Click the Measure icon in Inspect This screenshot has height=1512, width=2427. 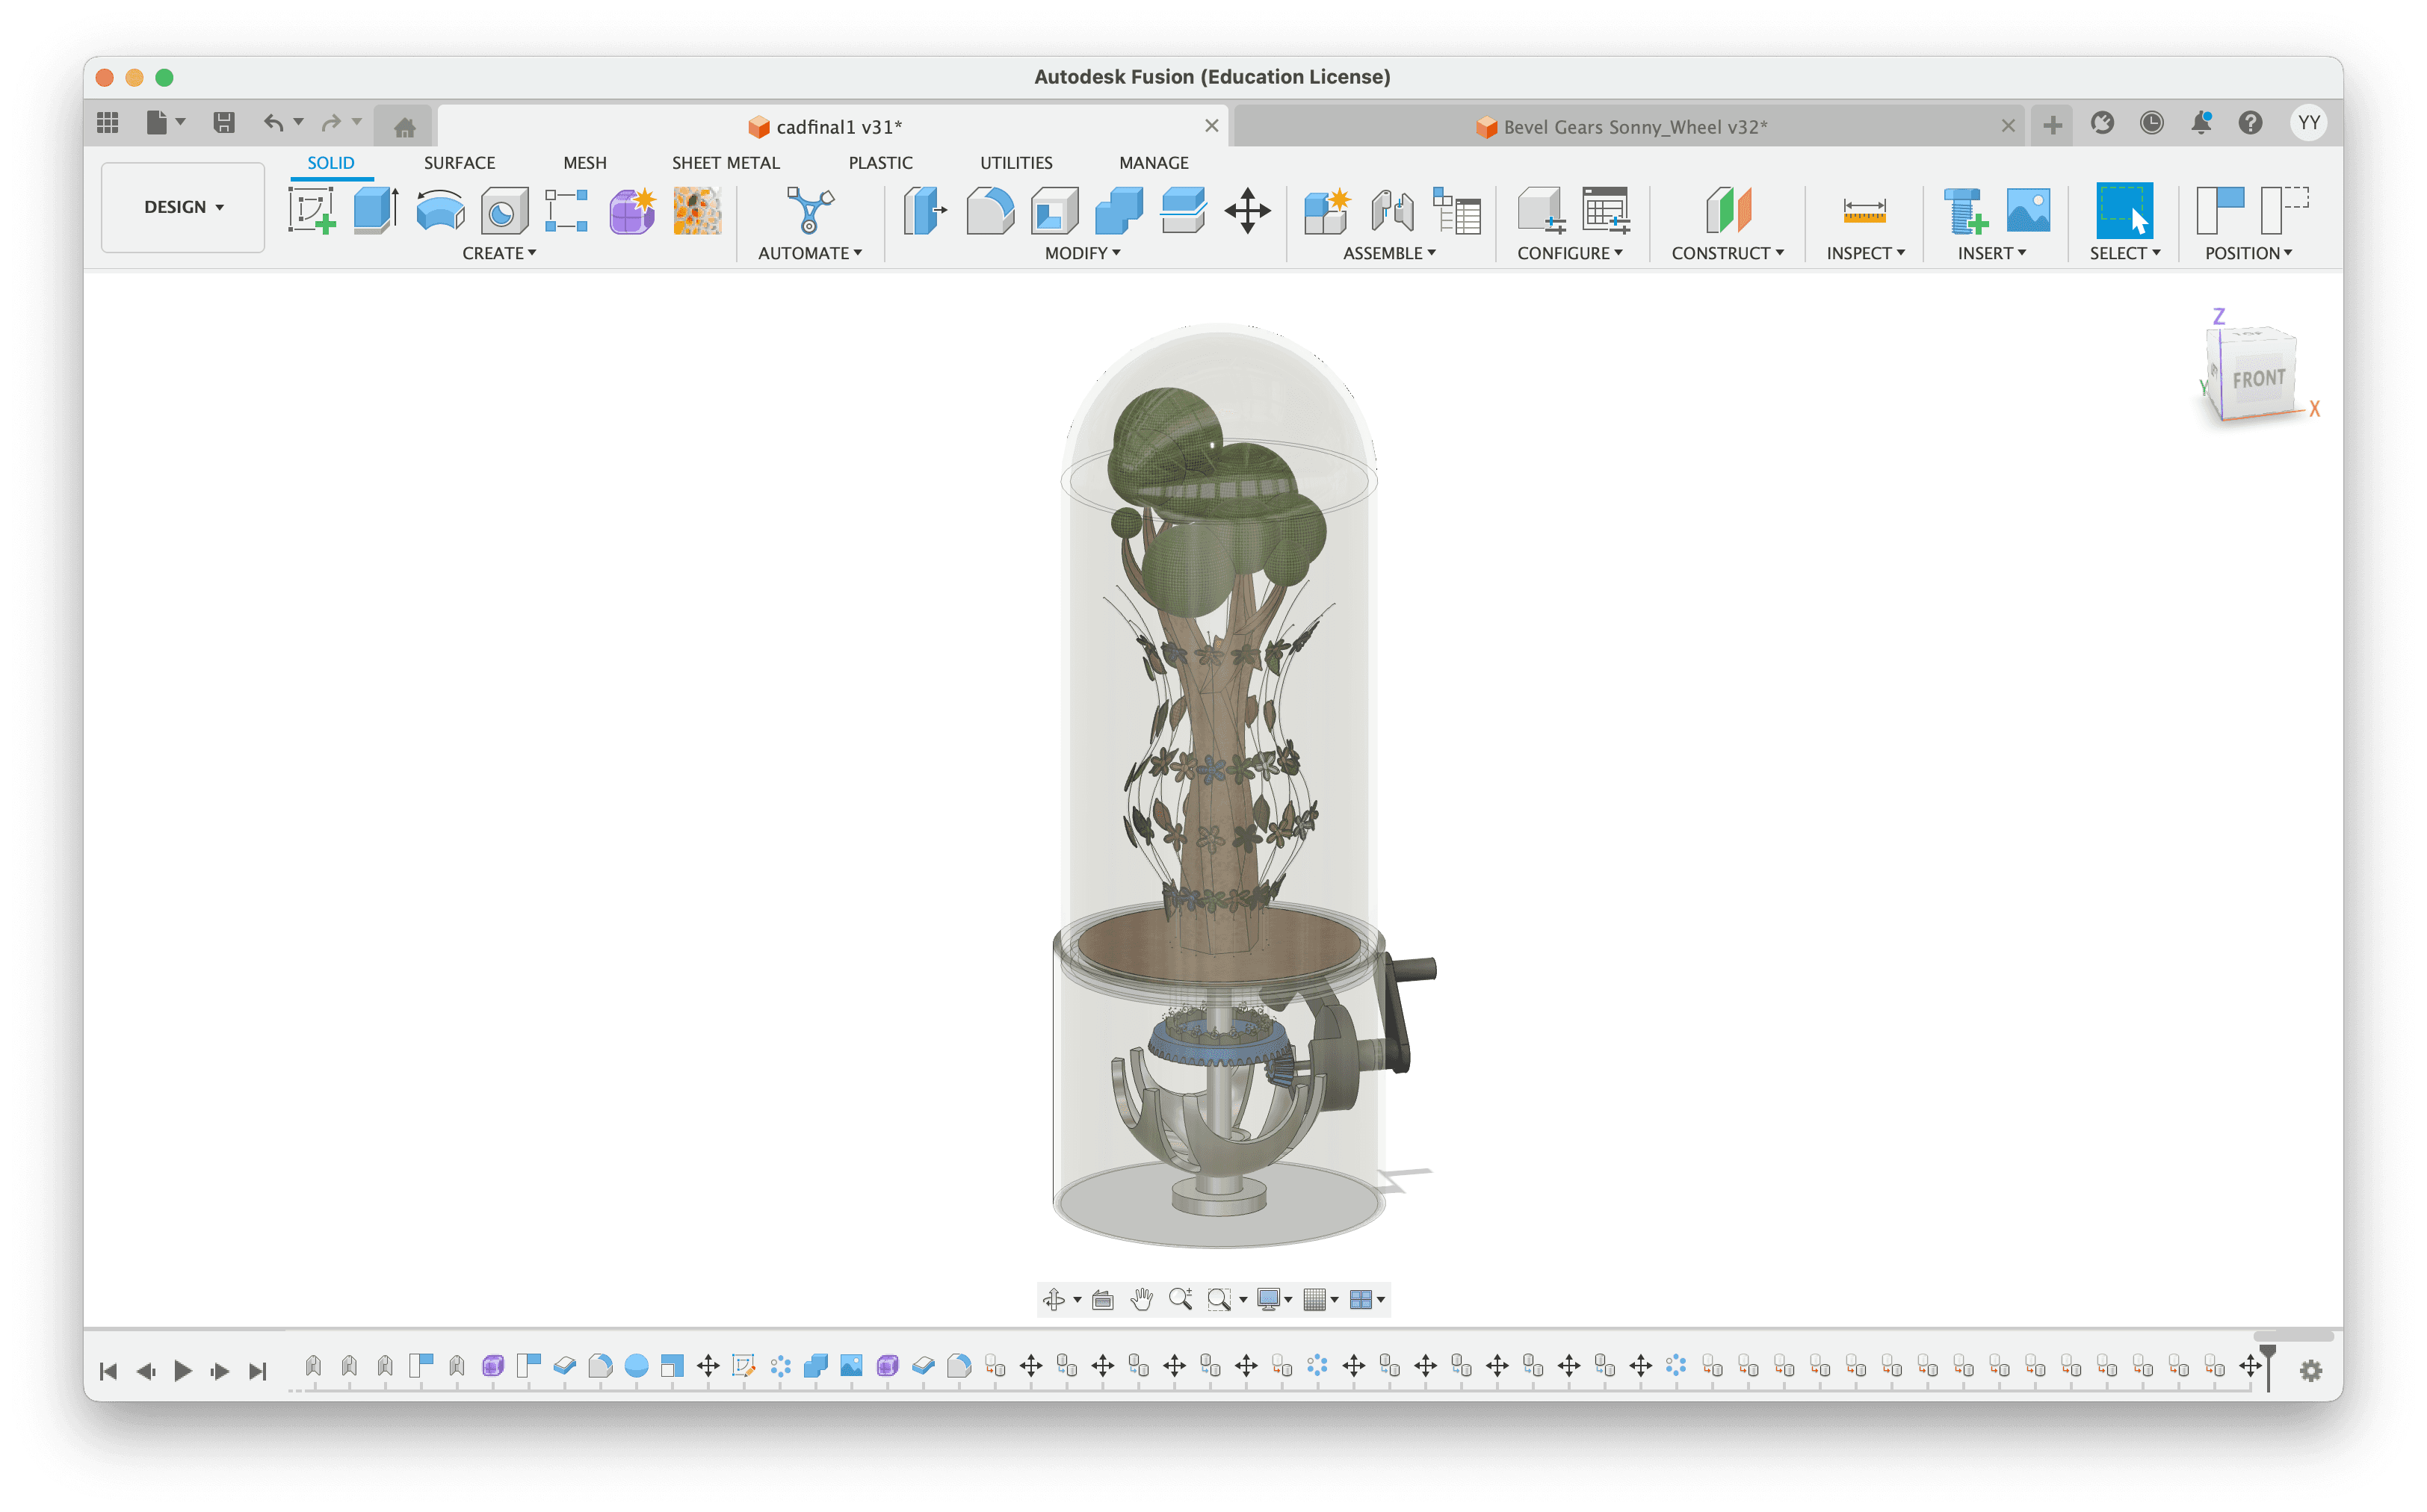[1864, 211]
